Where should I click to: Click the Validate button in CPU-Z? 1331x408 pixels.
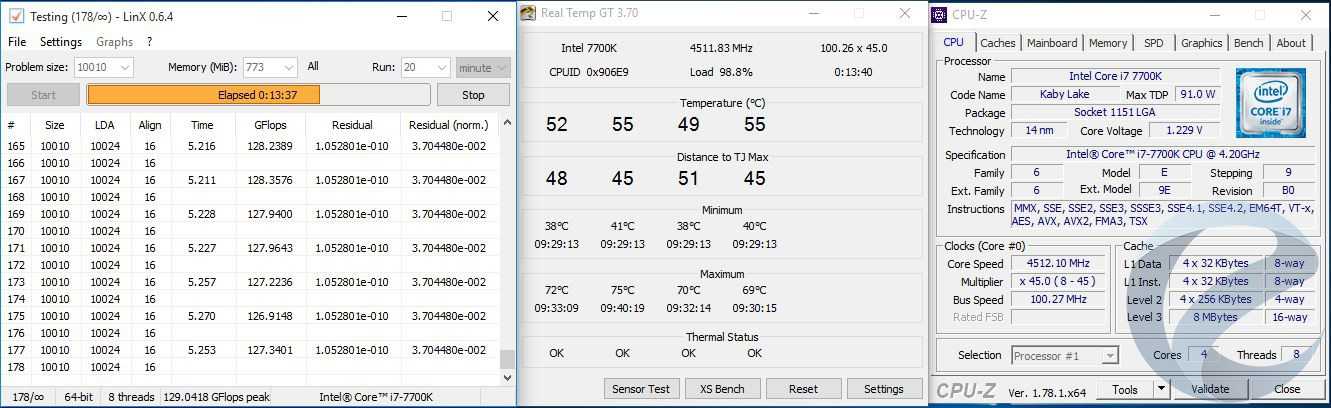(x=1210, y=389)
